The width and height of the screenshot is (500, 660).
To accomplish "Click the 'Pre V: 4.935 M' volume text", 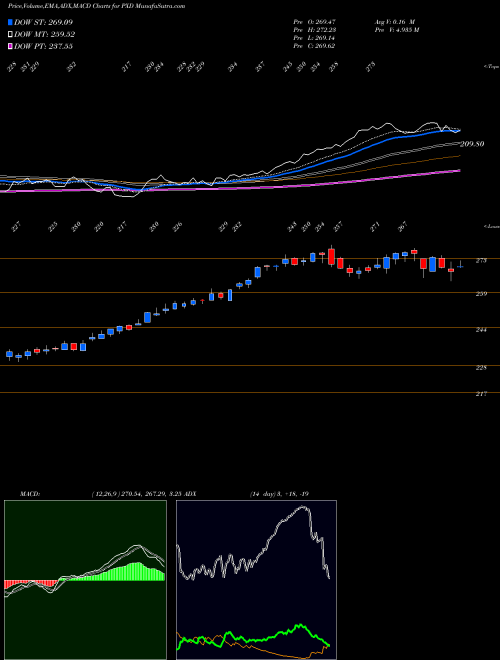I will (x=396, y=30).
